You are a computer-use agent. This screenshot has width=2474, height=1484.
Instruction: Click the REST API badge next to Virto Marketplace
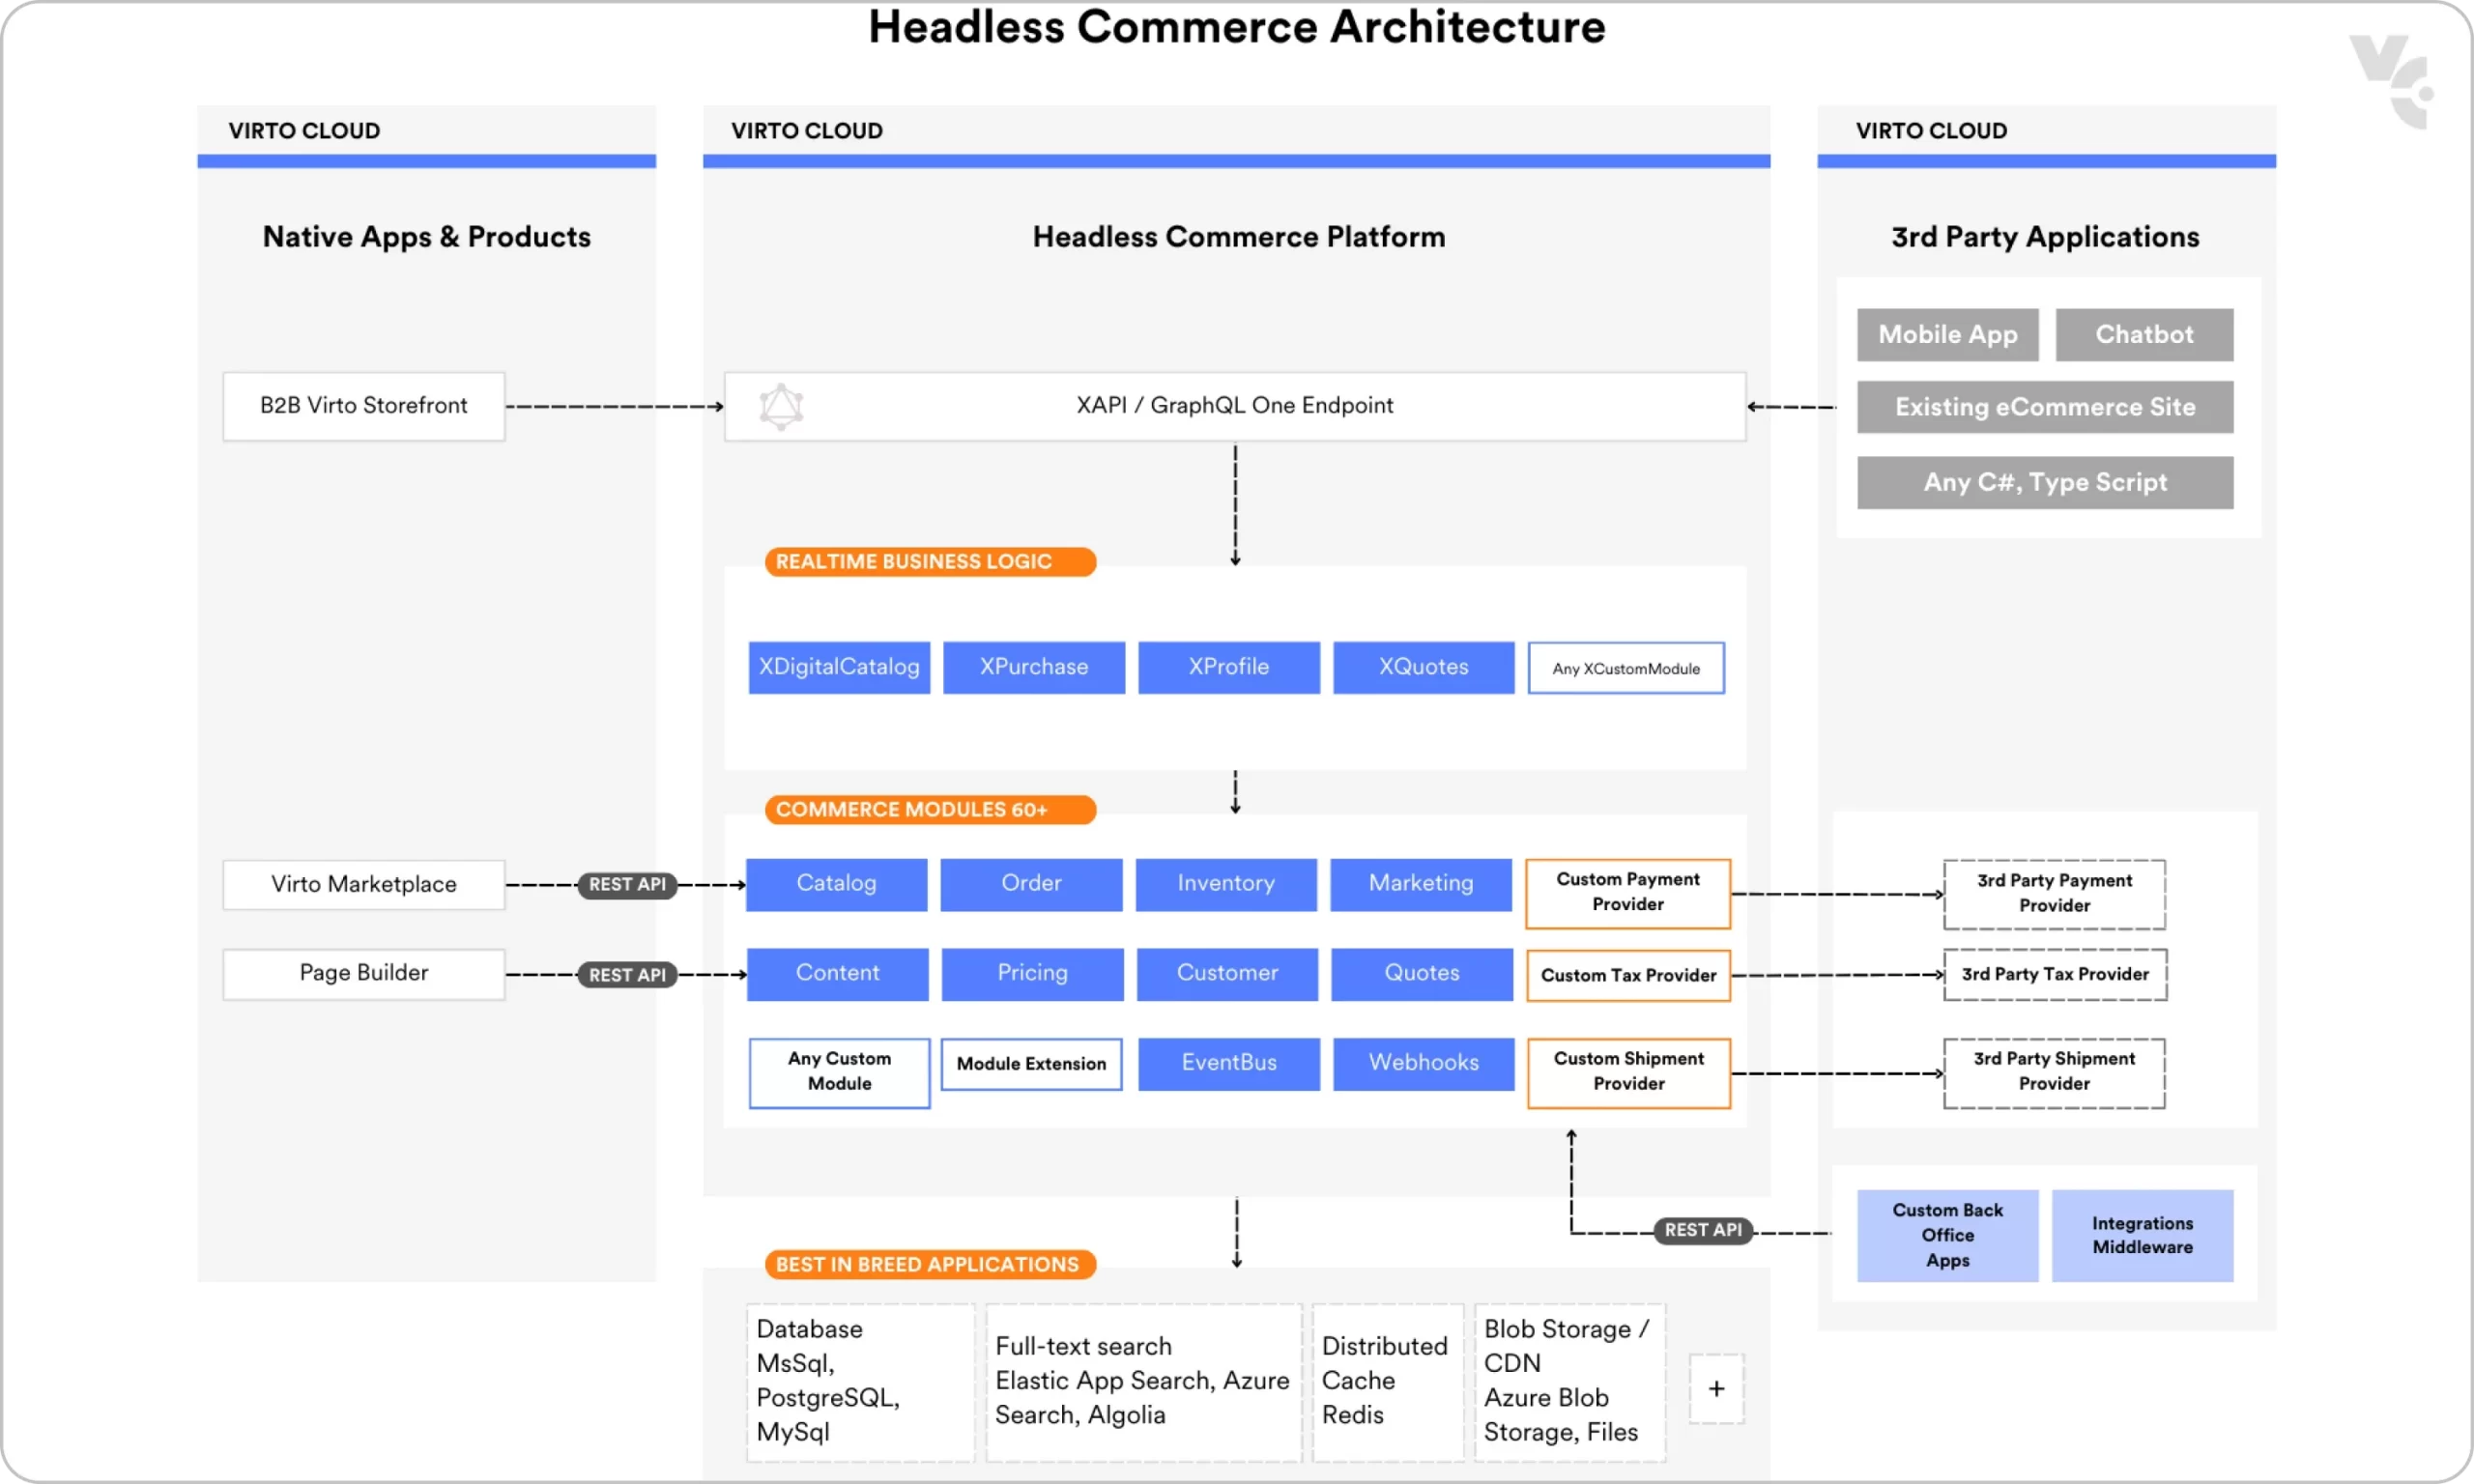tap(627, 885)
